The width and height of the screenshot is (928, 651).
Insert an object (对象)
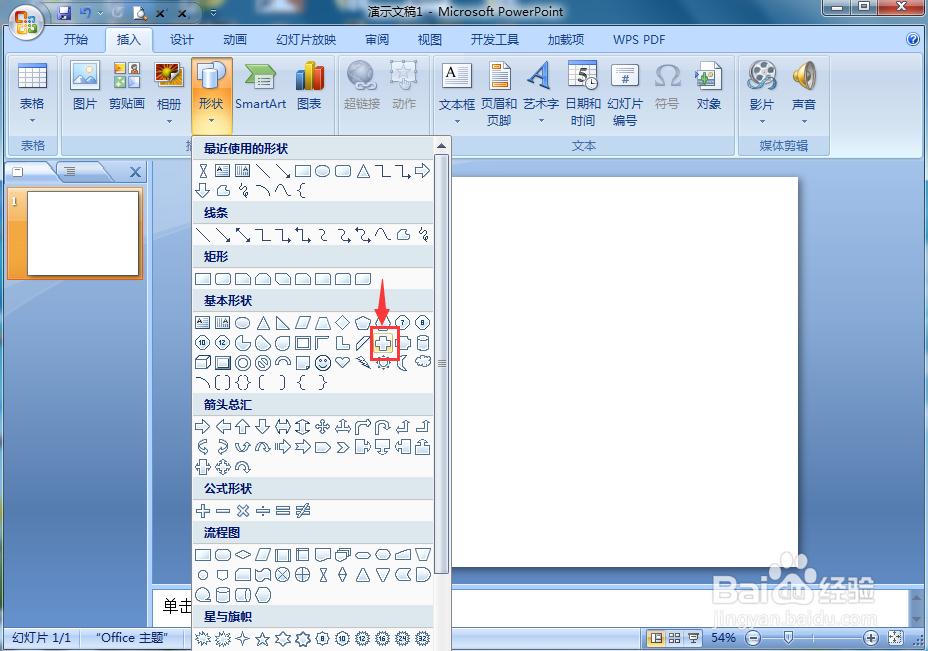708,86
